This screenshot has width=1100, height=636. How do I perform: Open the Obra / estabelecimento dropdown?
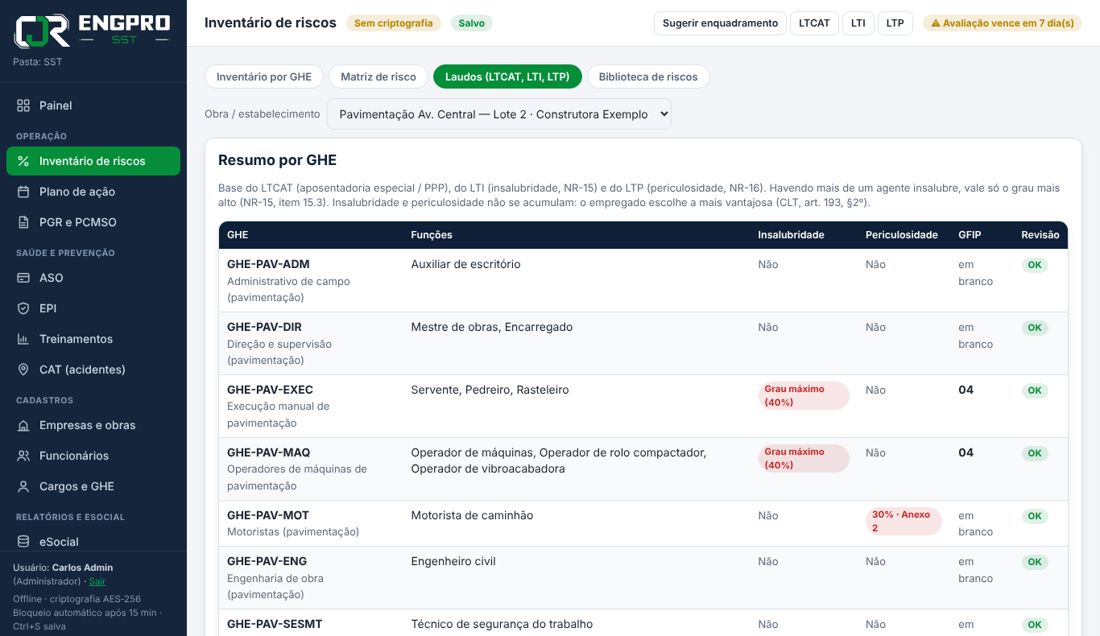click(x=499, y=114)
